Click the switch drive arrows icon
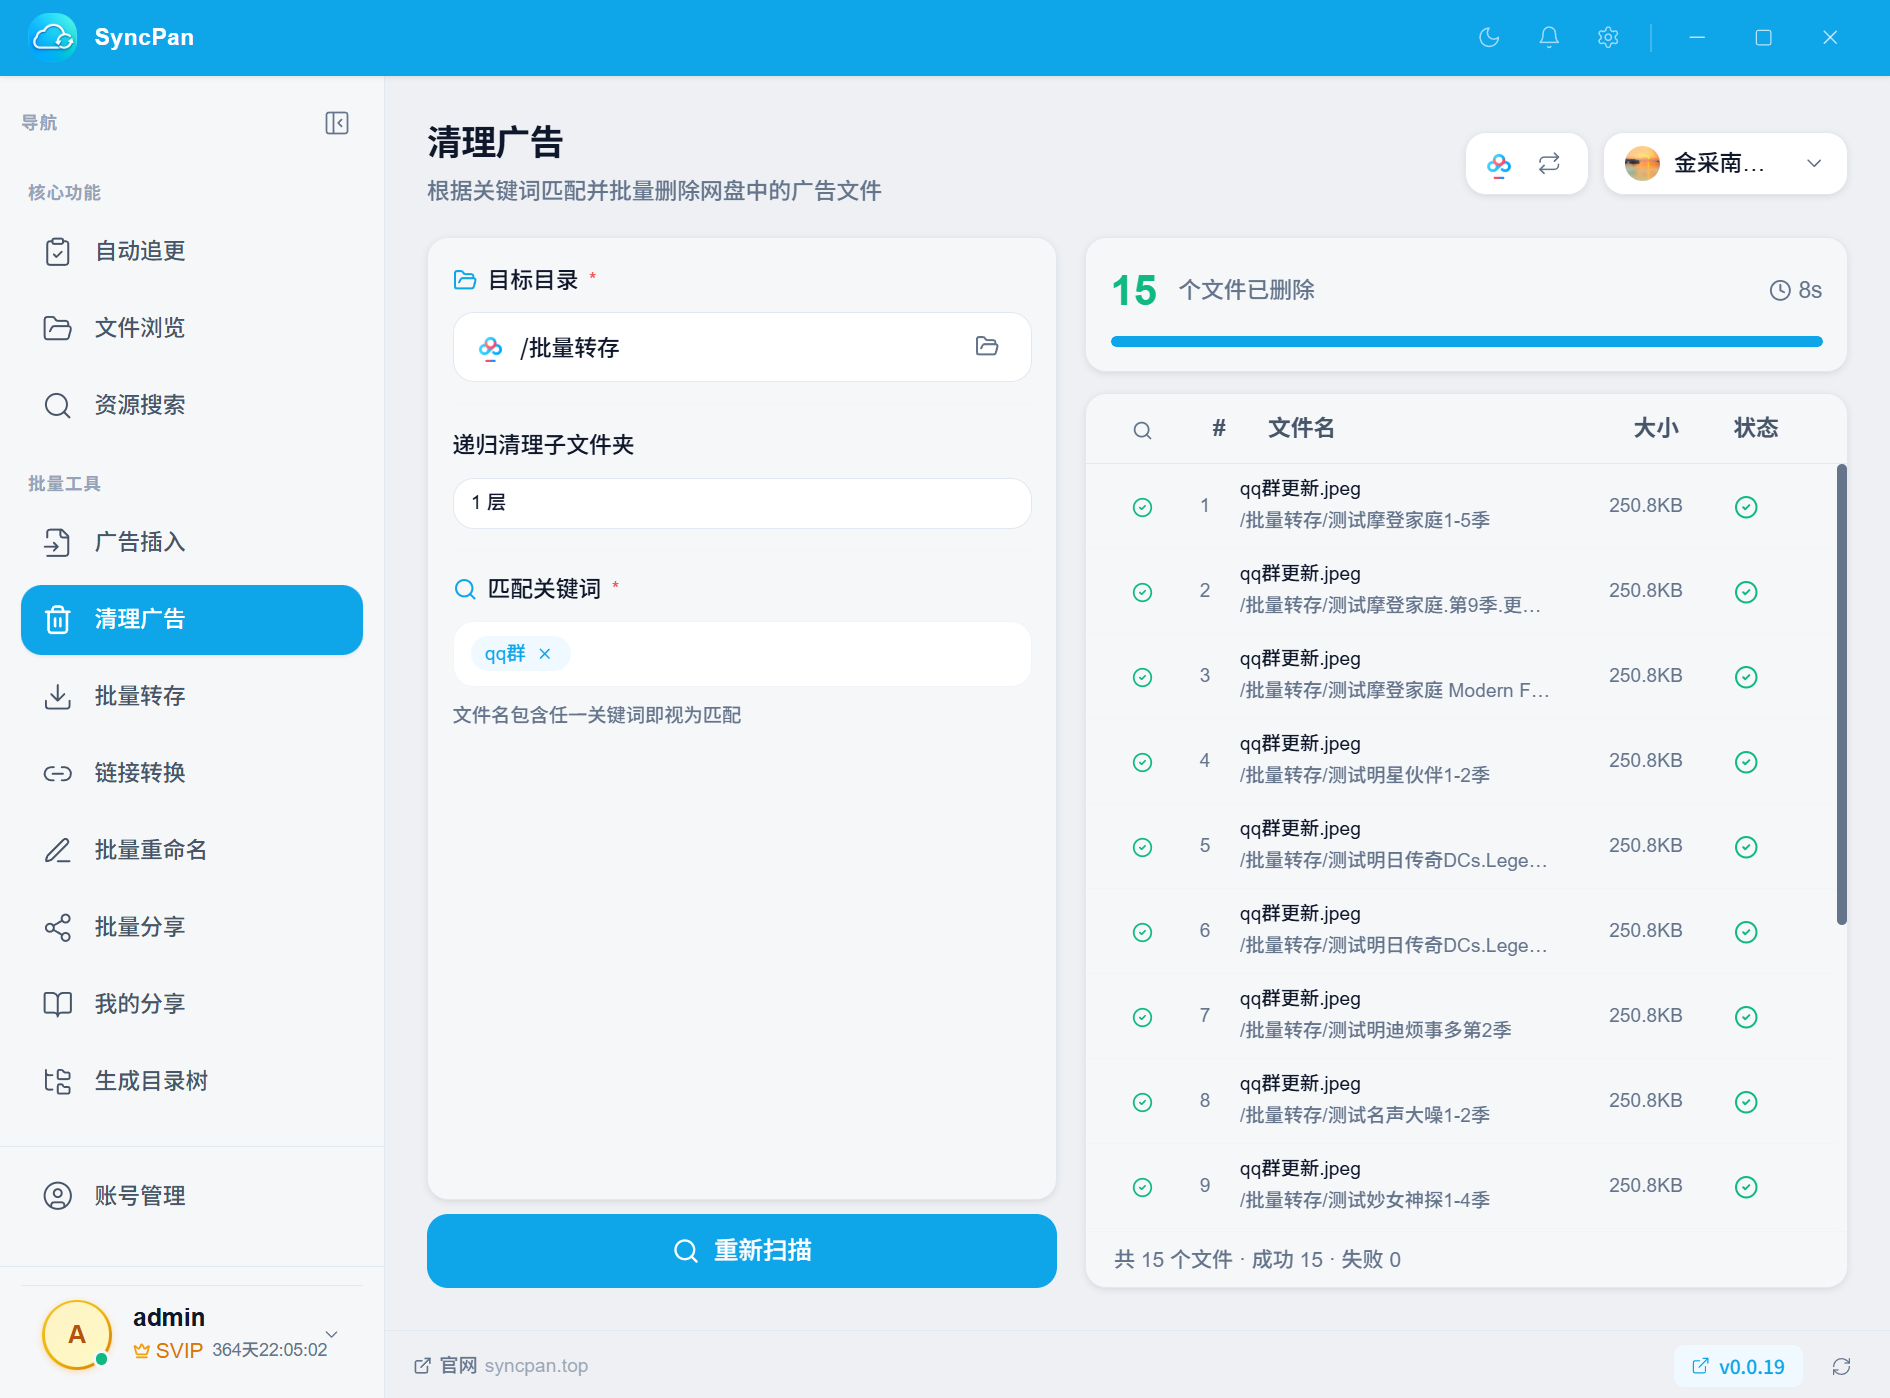Image resolution: width=1890 pixels, height=1398 pixels. tap(1549, 164)
